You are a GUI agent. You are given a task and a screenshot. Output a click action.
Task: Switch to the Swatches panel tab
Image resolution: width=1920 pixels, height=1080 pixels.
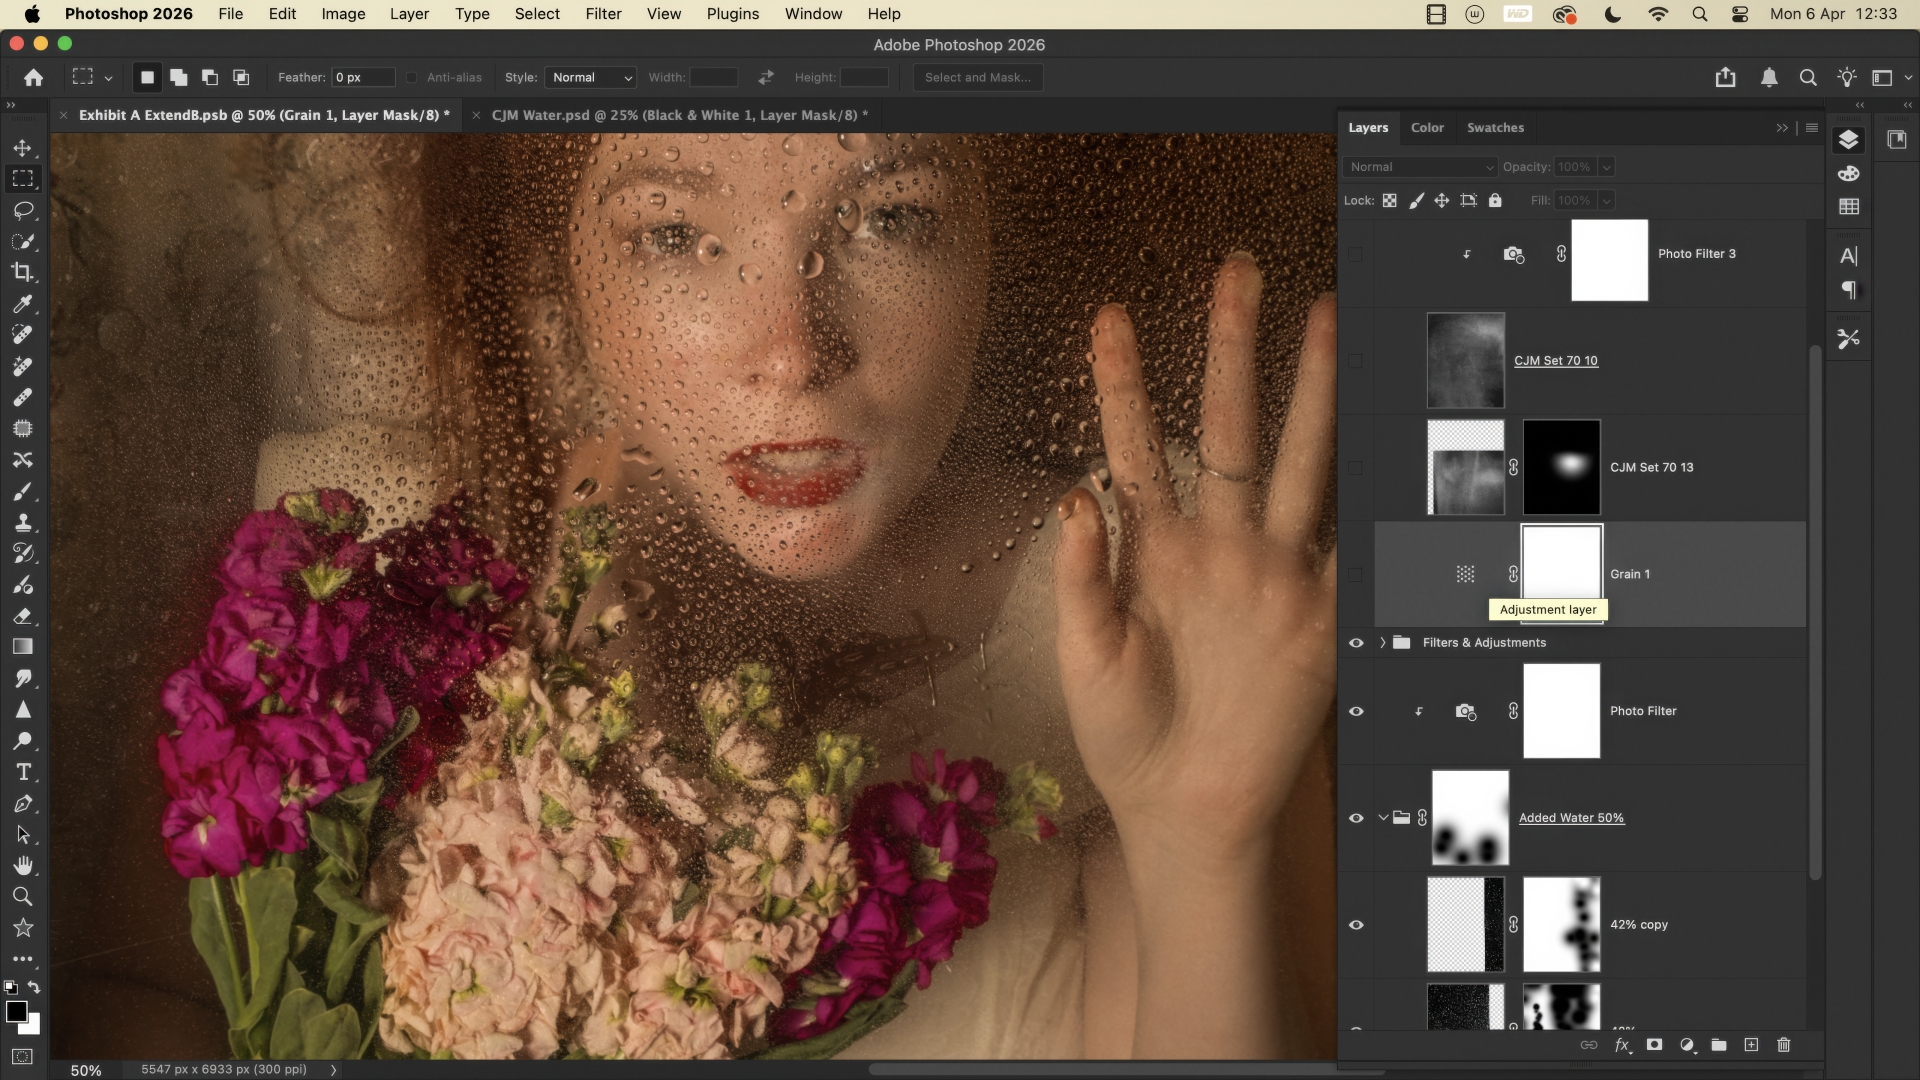click(1495, 128)
